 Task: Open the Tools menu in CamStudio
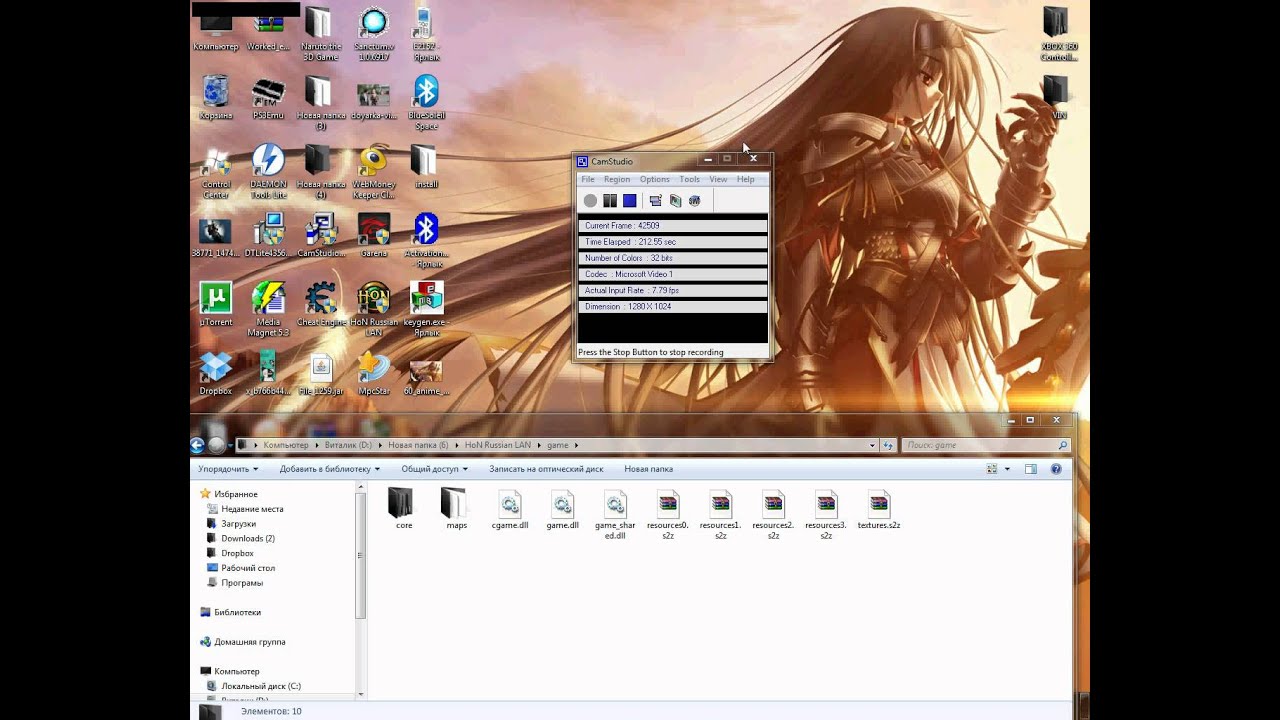690,180
